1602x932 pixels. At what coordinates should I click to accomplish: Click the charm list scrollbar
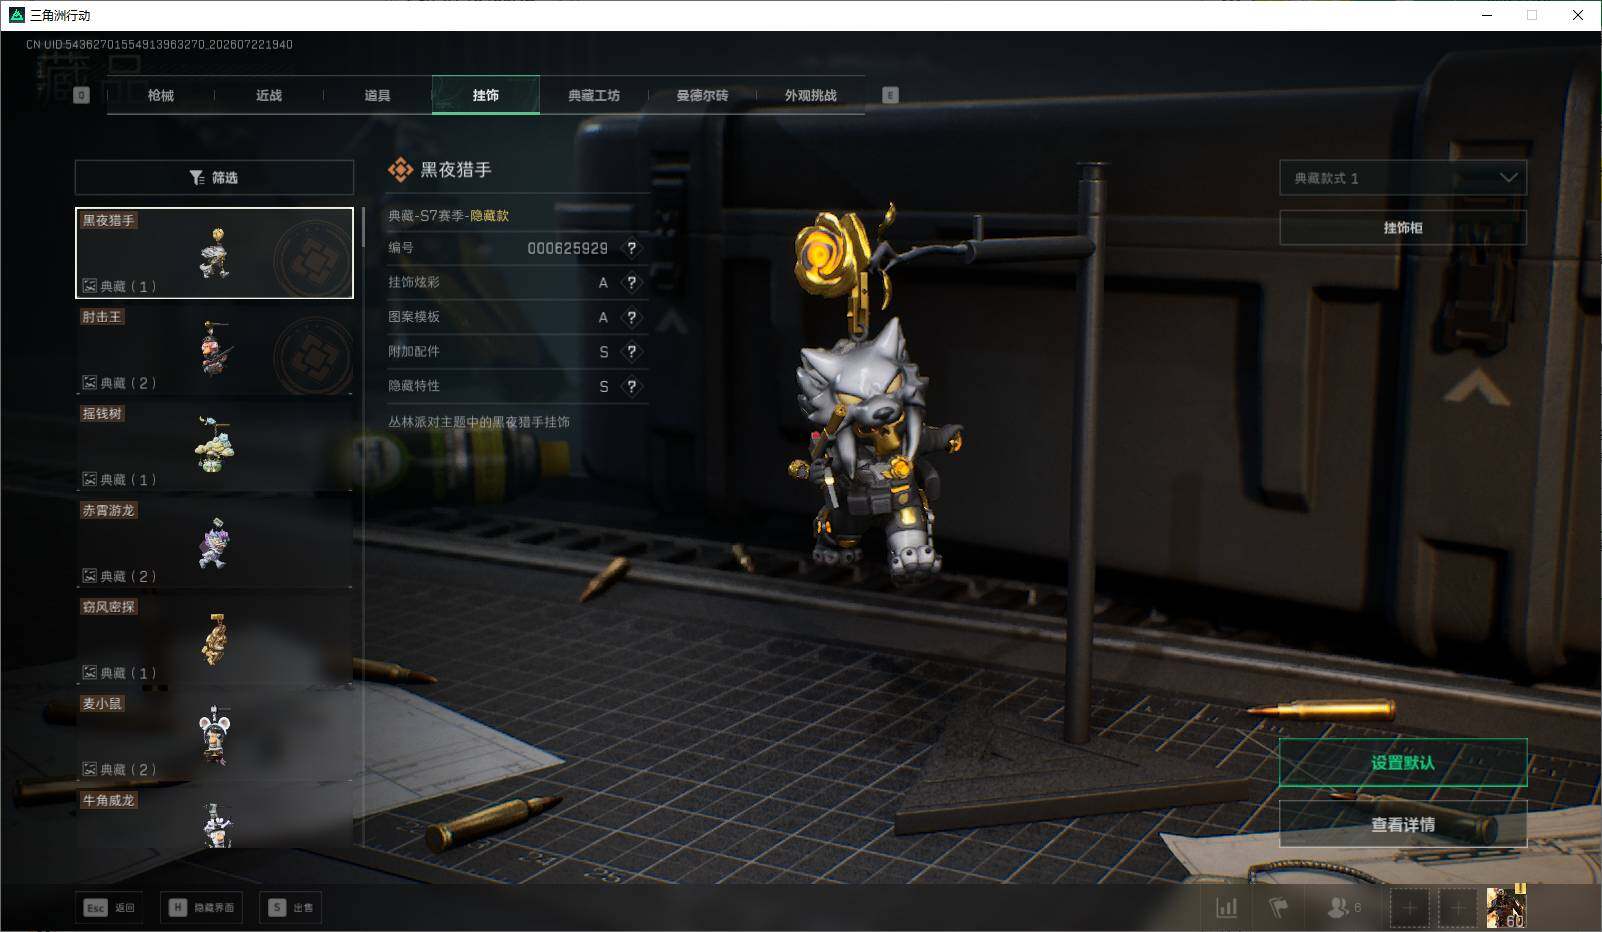(362, 228)
